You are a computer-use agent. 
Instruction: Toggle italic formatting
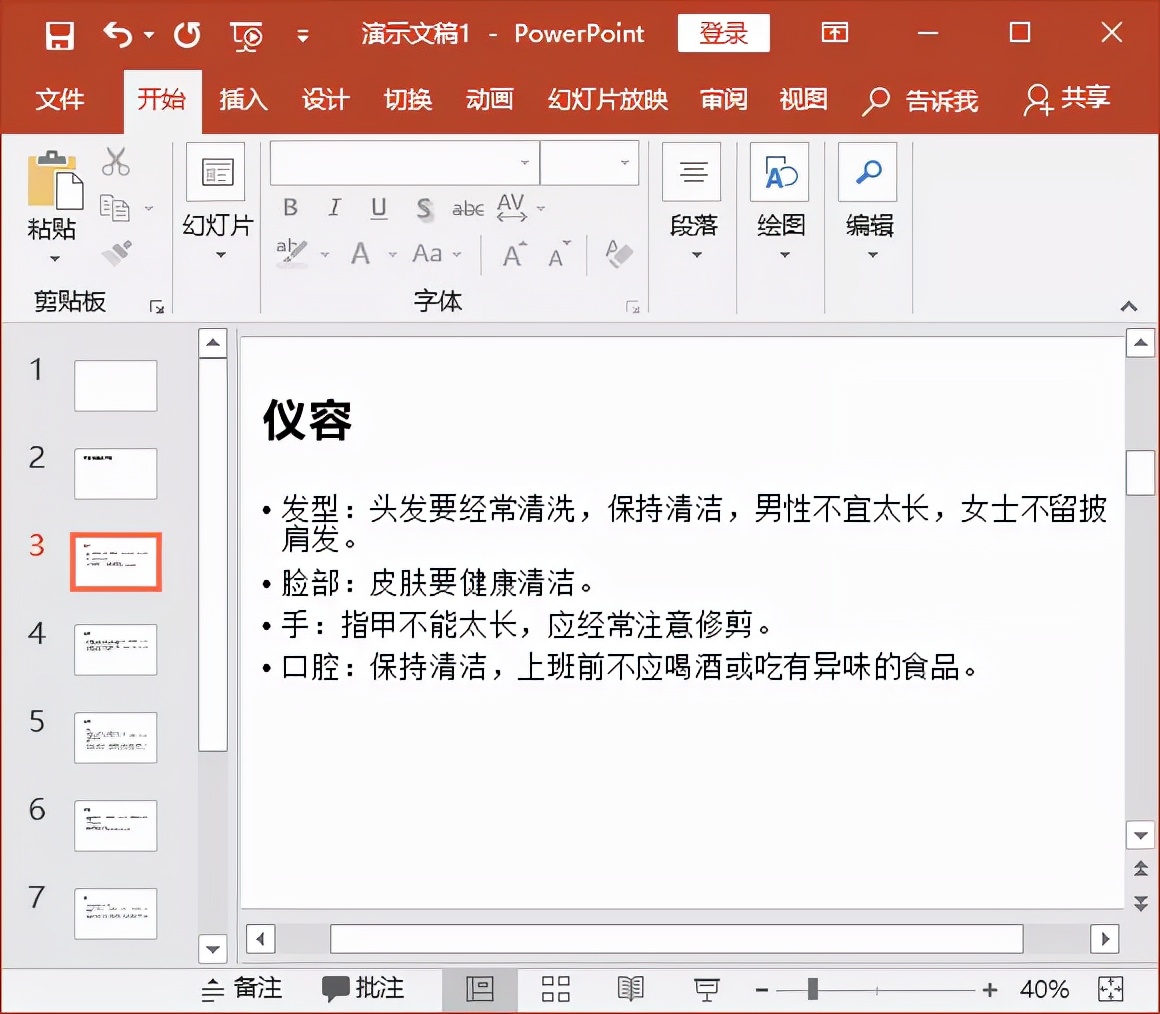[334, 208]
